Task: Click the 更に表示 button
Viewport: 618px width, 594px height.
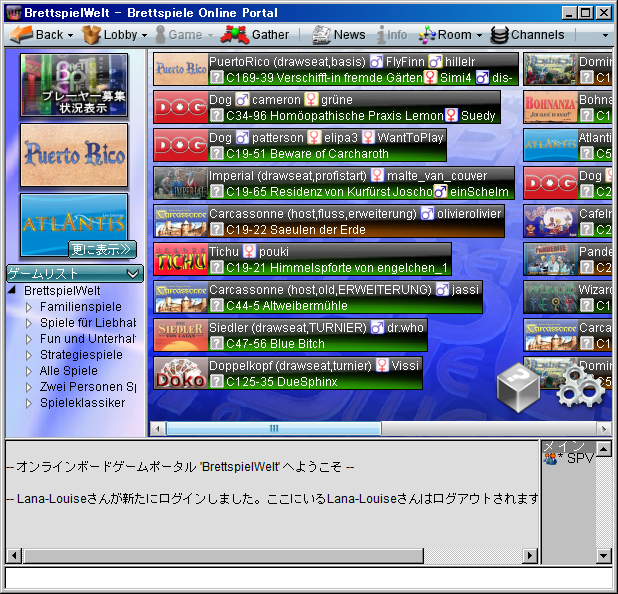Action: [x=102, y=250]
